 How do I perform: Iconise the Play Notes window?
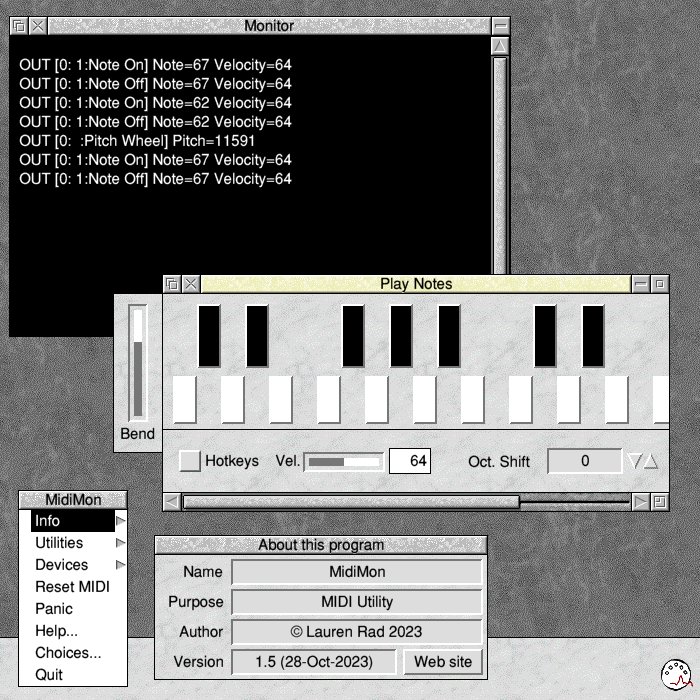641,284
